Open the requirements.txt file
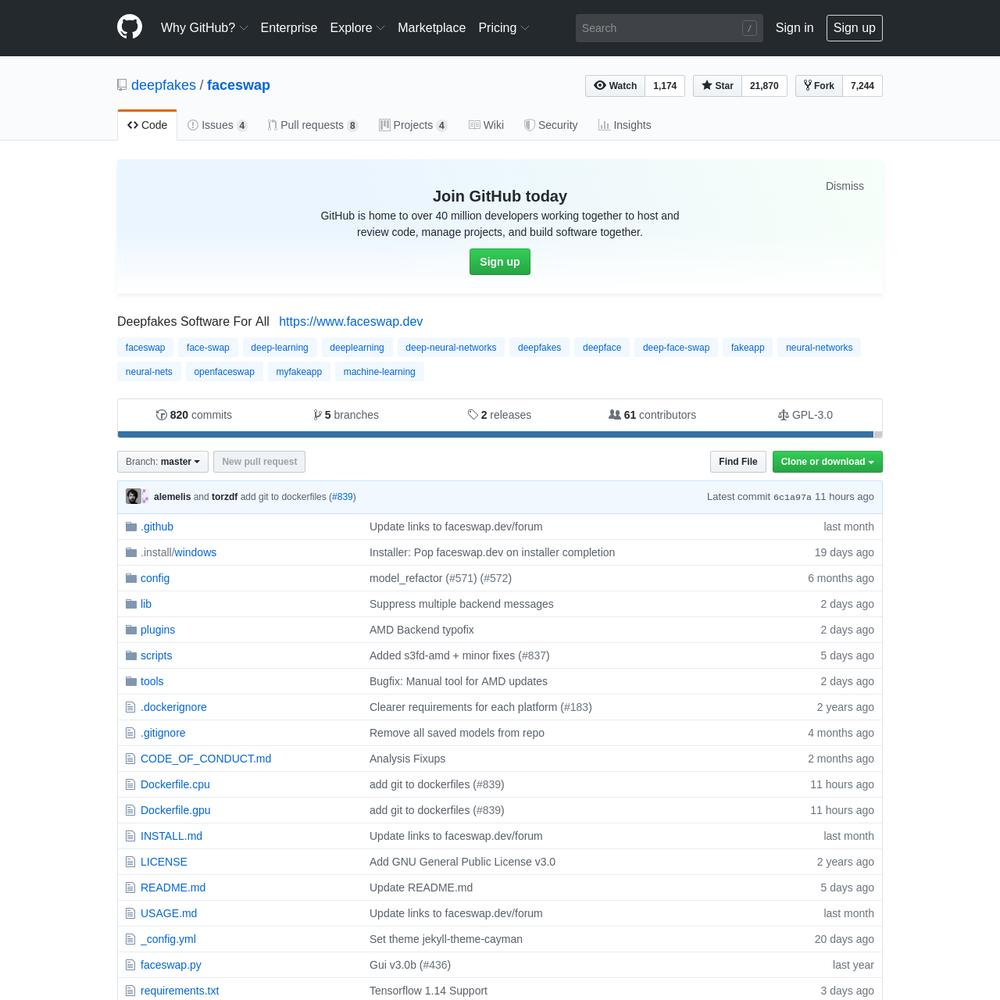Screen dimensions: 1000x1000 pyautogui.click(x=179, y=990)
